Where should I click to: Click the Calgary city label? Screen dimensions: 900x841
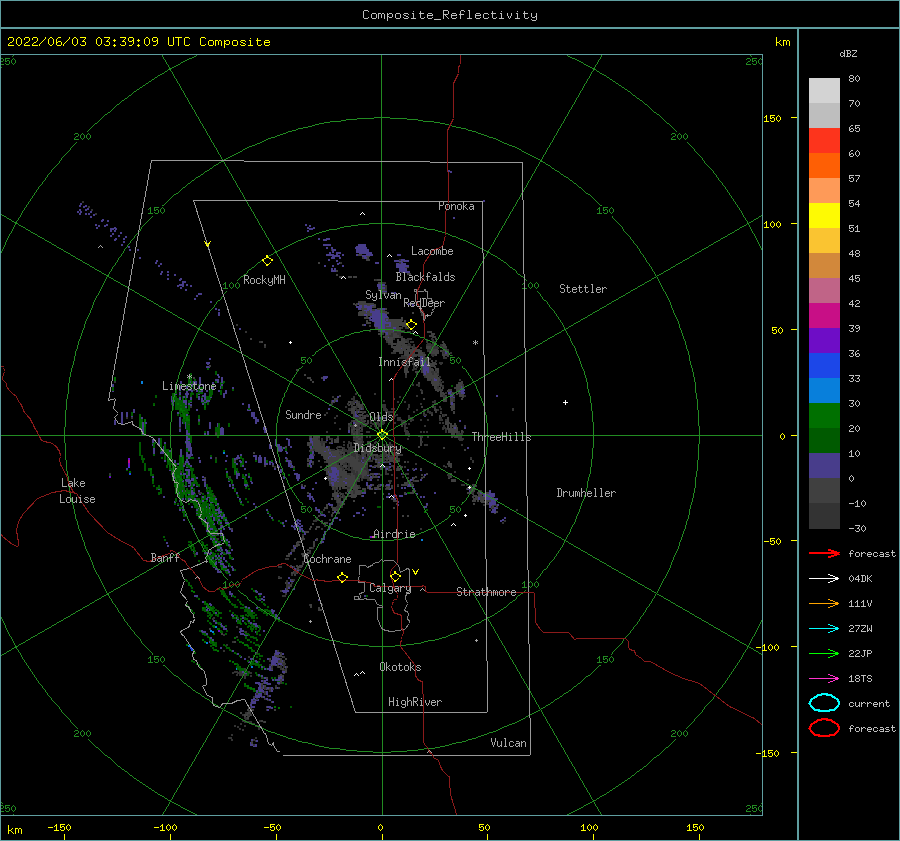point(390,588)
